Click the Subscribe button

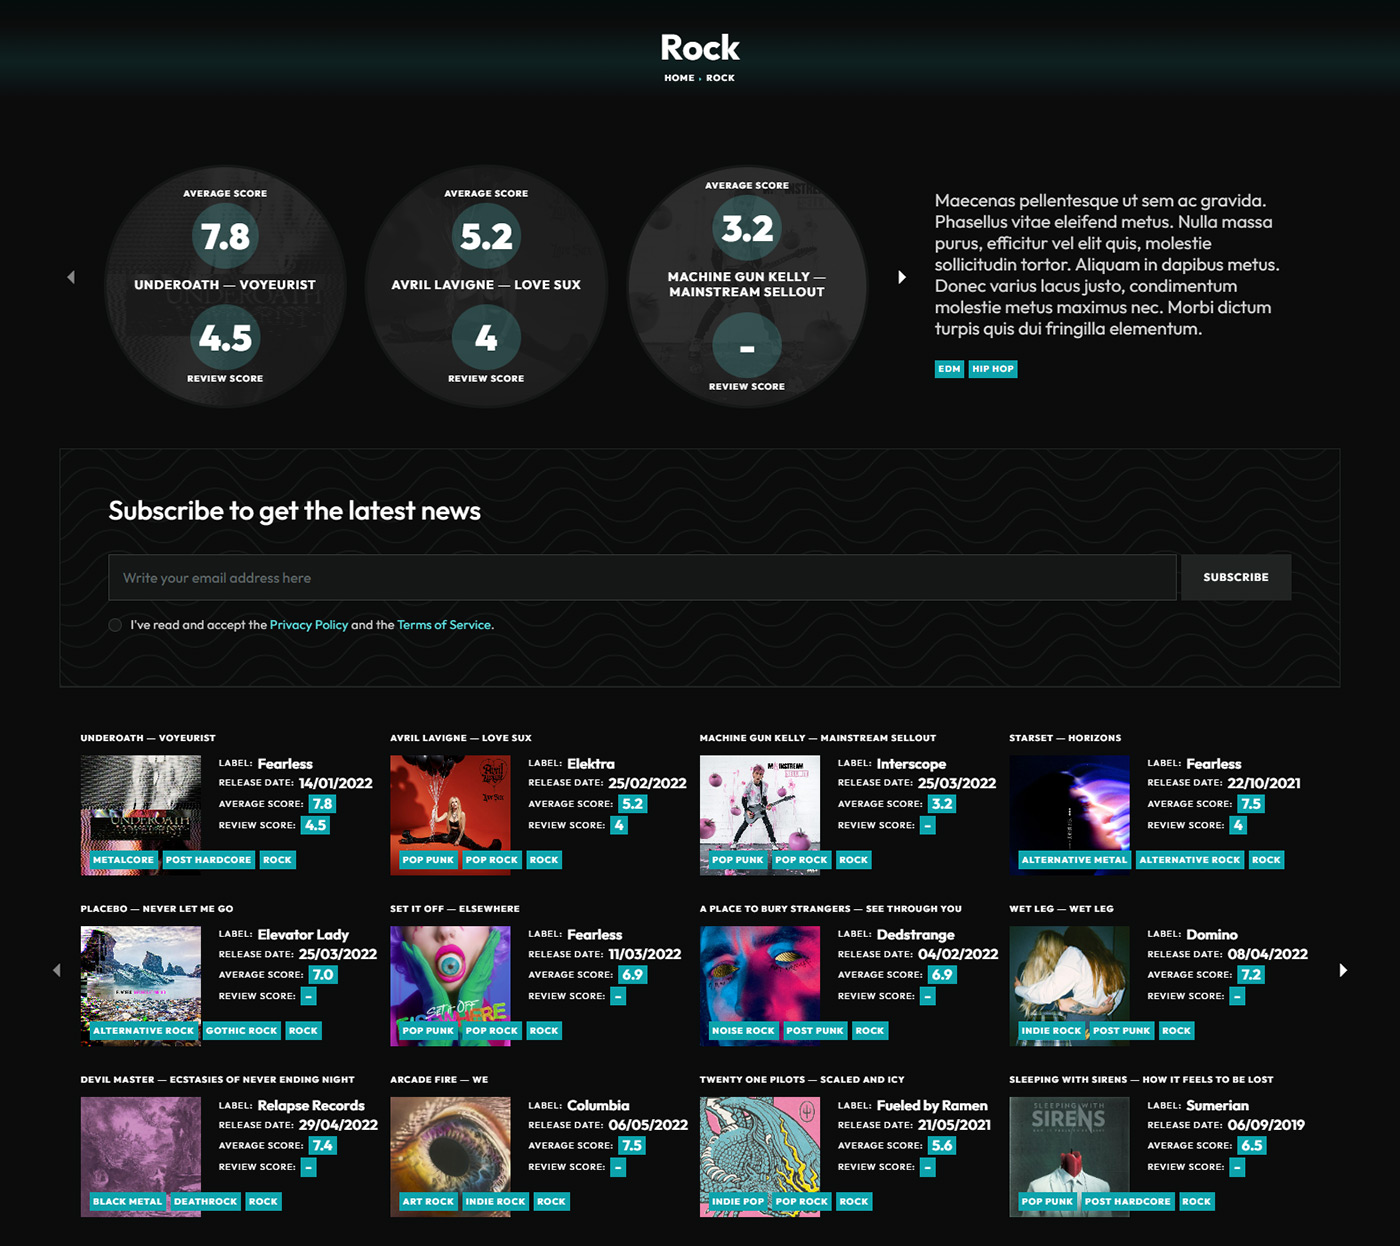click(1236, 578)
